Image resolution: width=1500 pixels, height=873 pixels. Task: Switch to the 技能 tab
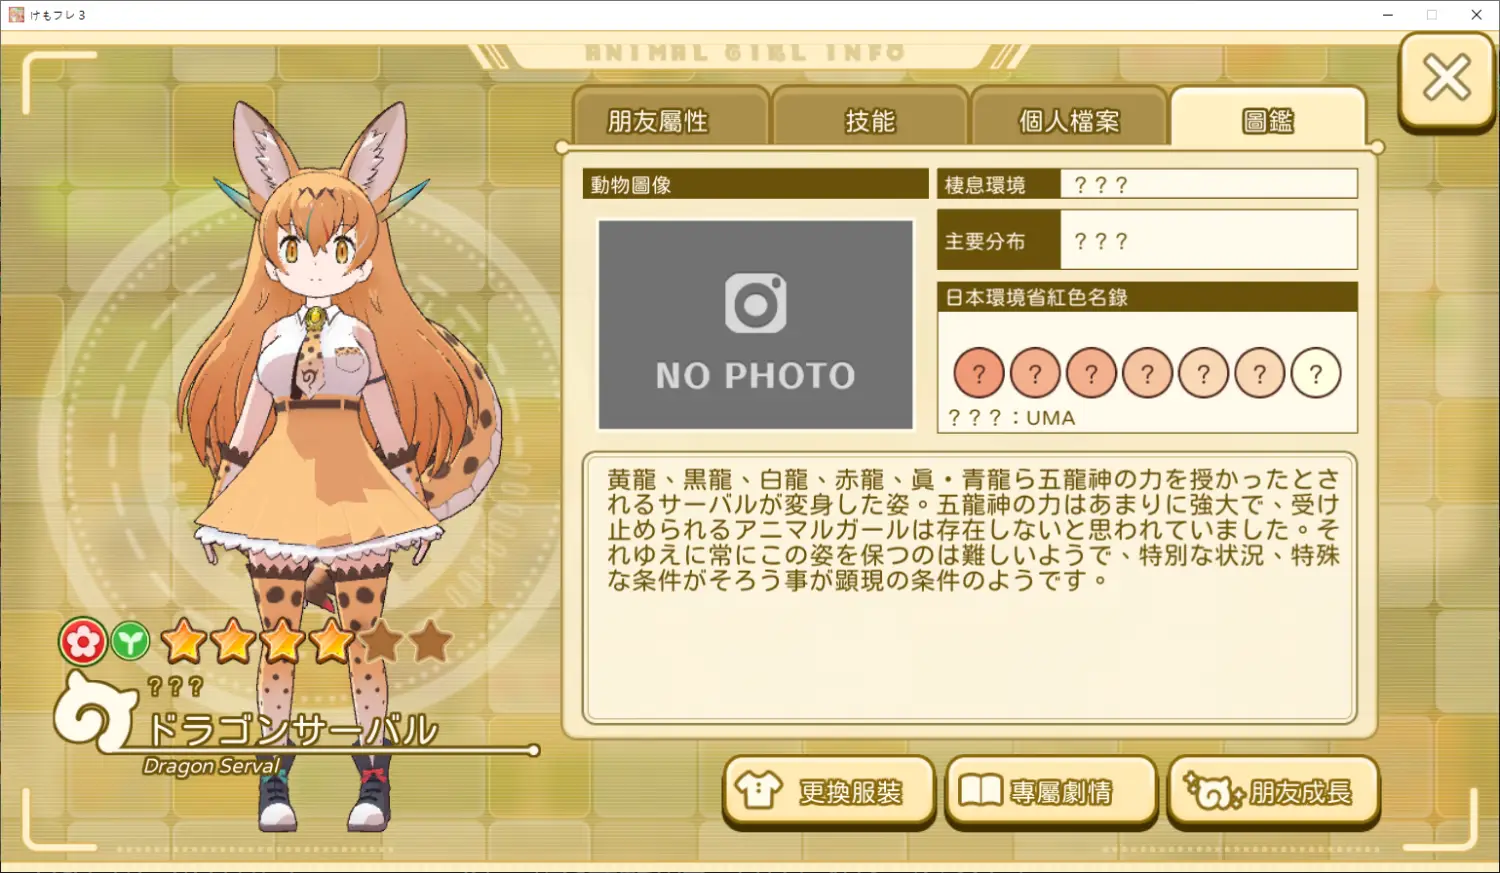pyautogui.click(x=869, y=121)
